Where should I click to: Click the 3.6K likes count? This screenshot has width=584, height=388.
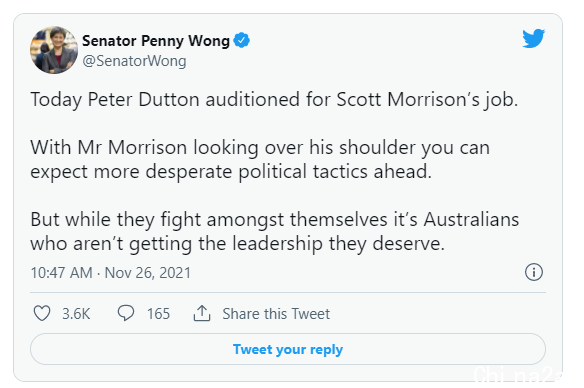point(76,314)
